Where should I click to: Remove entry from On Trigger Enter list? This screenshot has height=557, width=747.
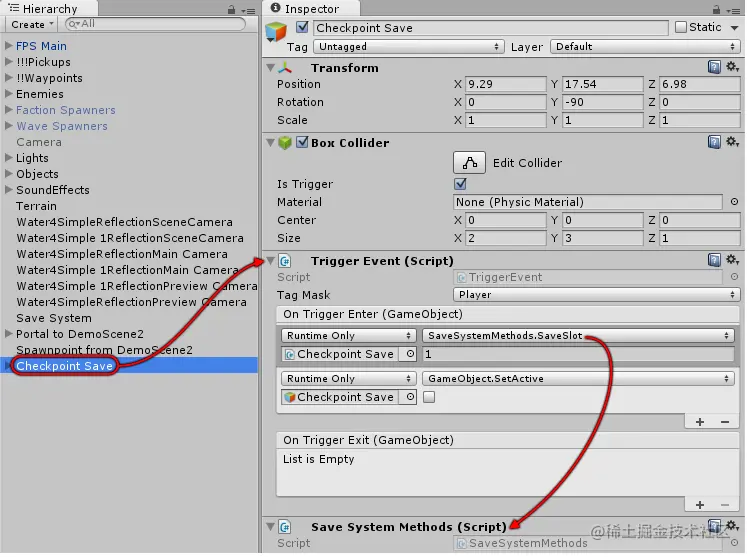(x=725, y=422)
